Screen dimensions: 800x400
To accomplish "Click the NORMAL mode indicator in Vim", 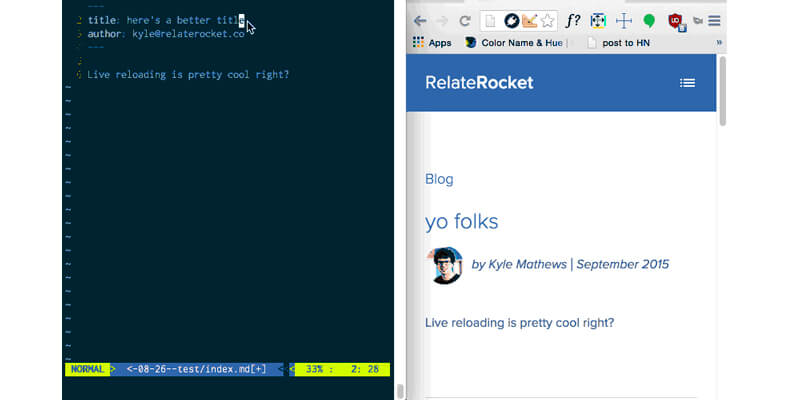I will click(x=88, y=369).
